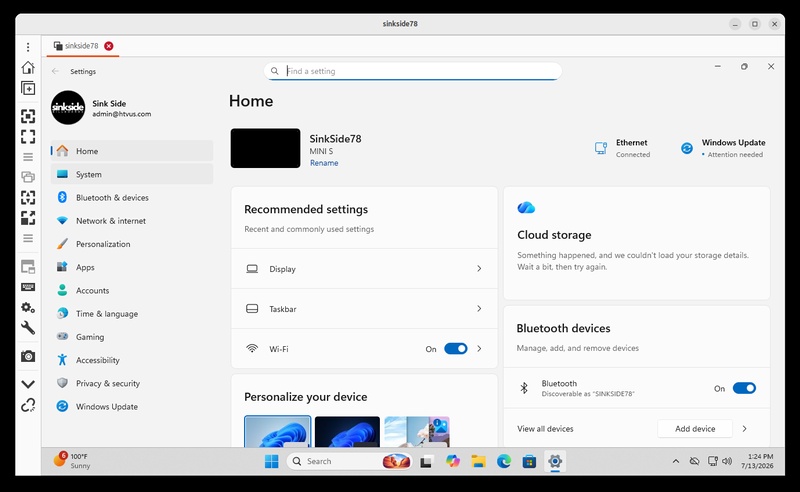Click the Sink Side account profile
The height and width of the screenshot is (492, 800).
click(x=102, y=108)
